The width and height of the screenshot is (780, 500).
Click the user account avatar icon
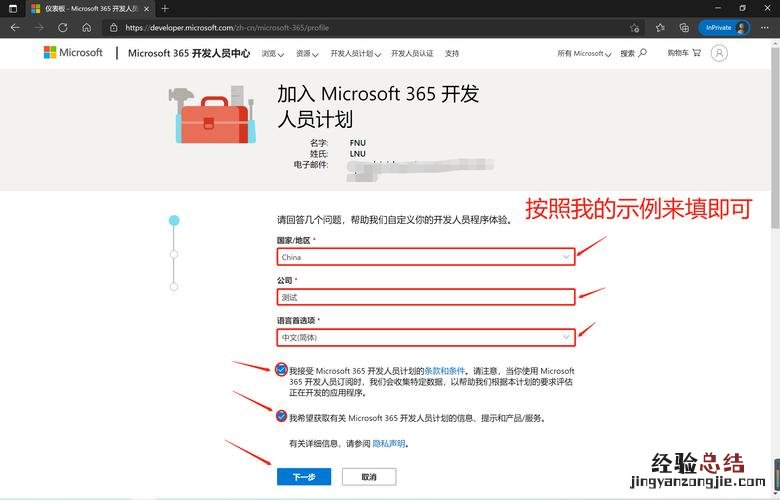(719, 53)
